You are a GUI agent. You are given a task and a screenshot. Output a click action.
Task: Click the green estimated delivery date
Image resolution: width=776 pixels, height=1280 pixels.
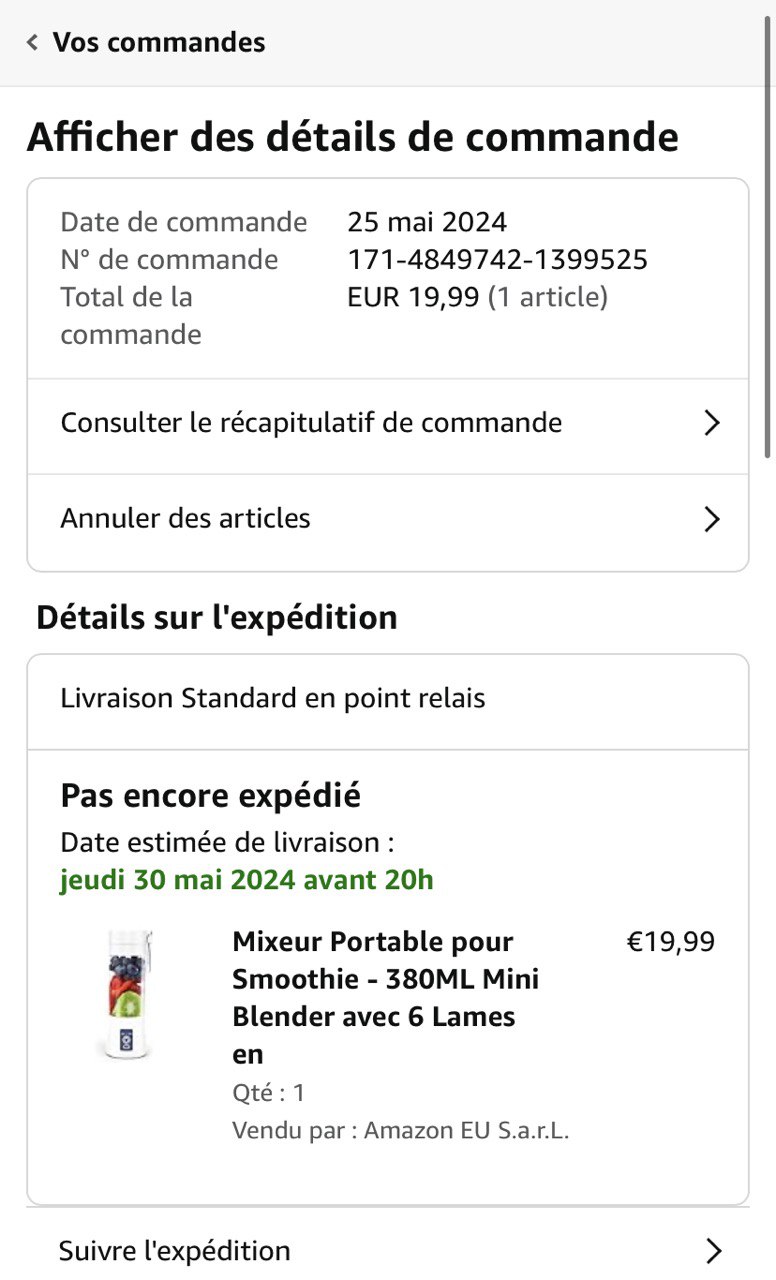coord(247,880)
